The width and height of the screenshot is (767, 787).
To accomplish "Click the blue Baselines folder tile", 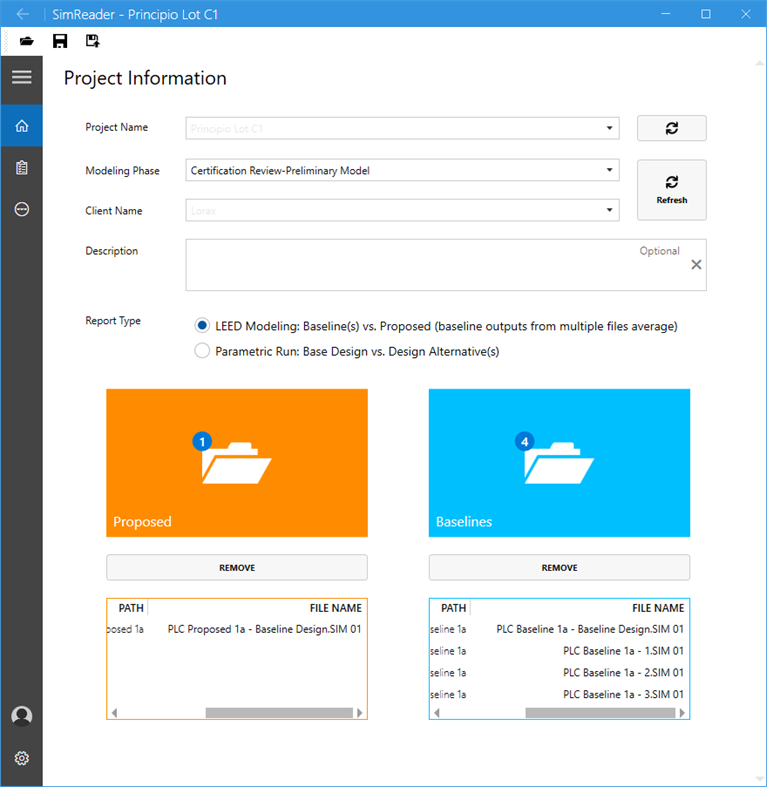I will click(559, 463).
